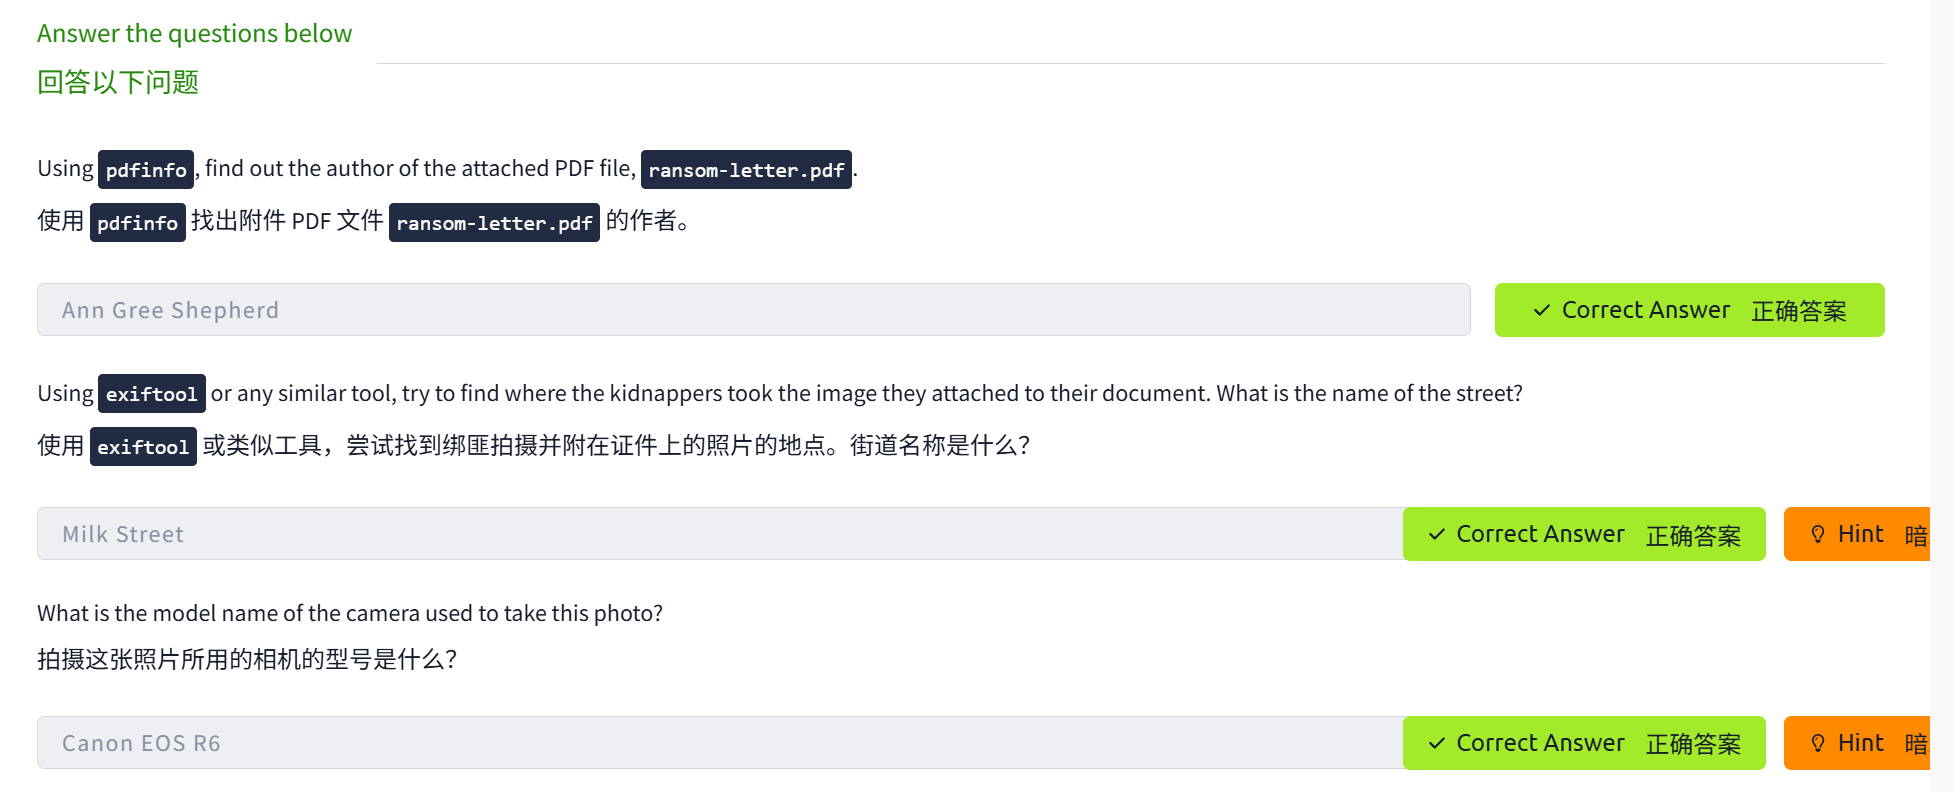Click the exiftool code tag in the English question

[x=152, y=394]
